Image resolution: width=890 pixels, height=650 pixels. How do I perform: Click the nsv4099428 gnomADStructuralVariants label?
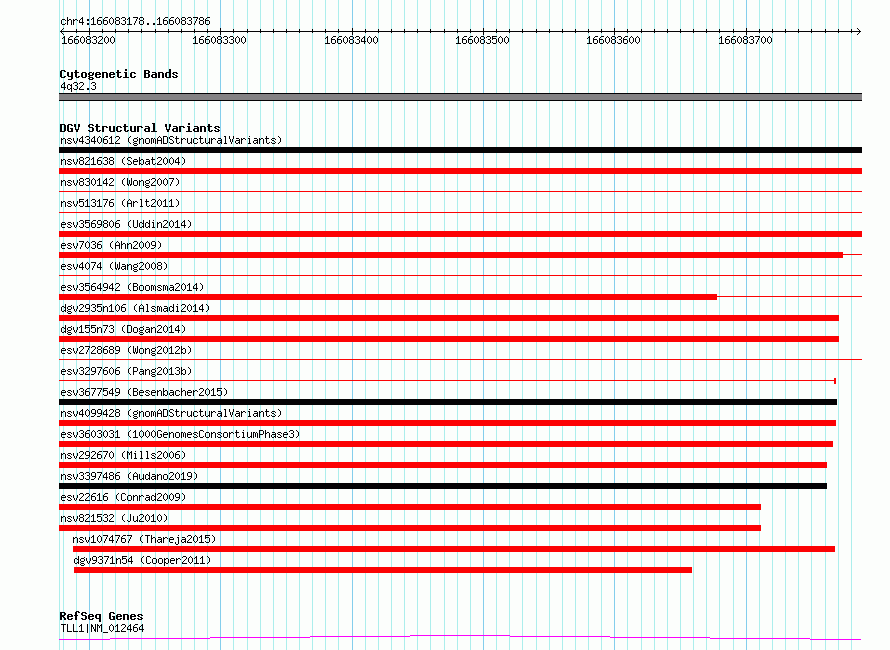171,413
